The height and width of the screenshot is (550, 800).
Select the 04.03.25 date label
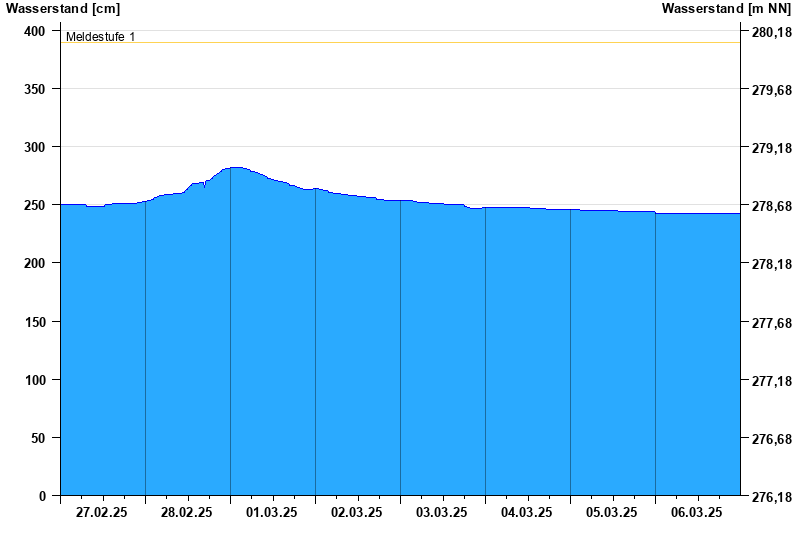coord(527,513)
